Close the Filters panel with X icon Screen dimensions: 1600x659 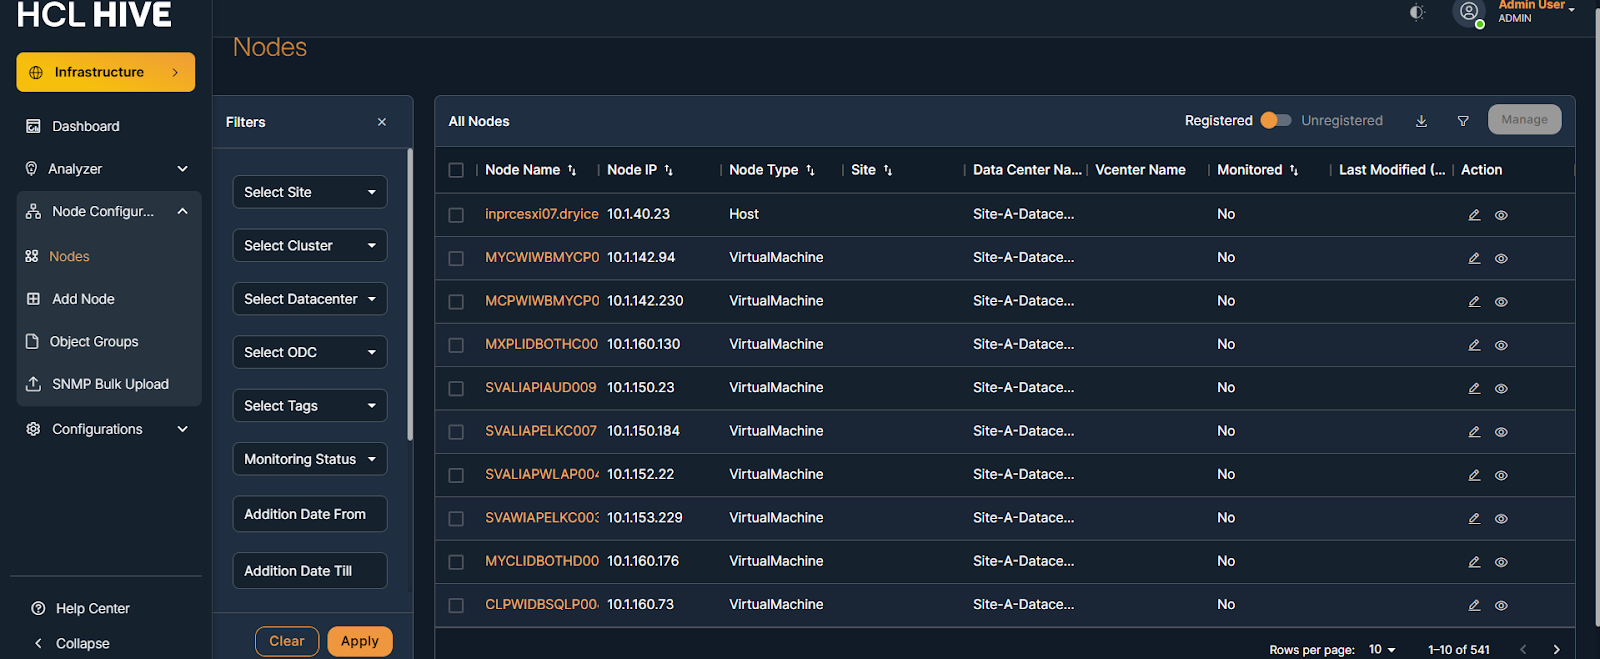point(382,122)
